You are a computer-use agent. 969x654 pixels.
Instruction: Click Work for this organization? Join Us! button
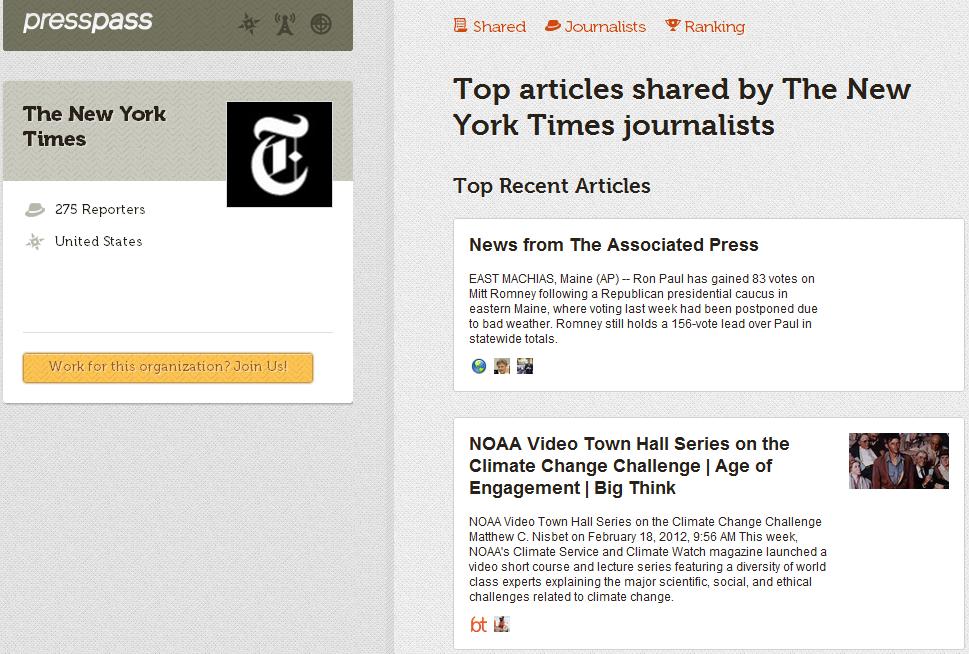[x=168, y=368]
